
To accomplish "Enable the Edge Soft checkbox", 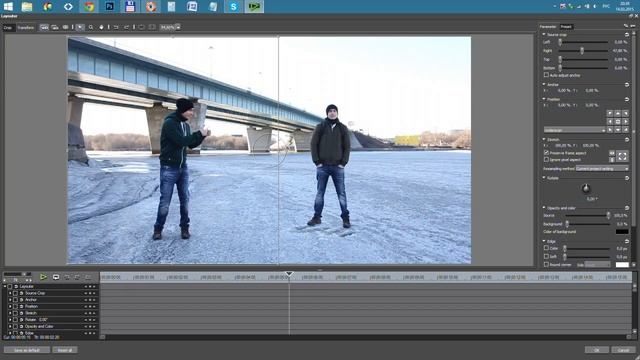I will pos(546,256).
